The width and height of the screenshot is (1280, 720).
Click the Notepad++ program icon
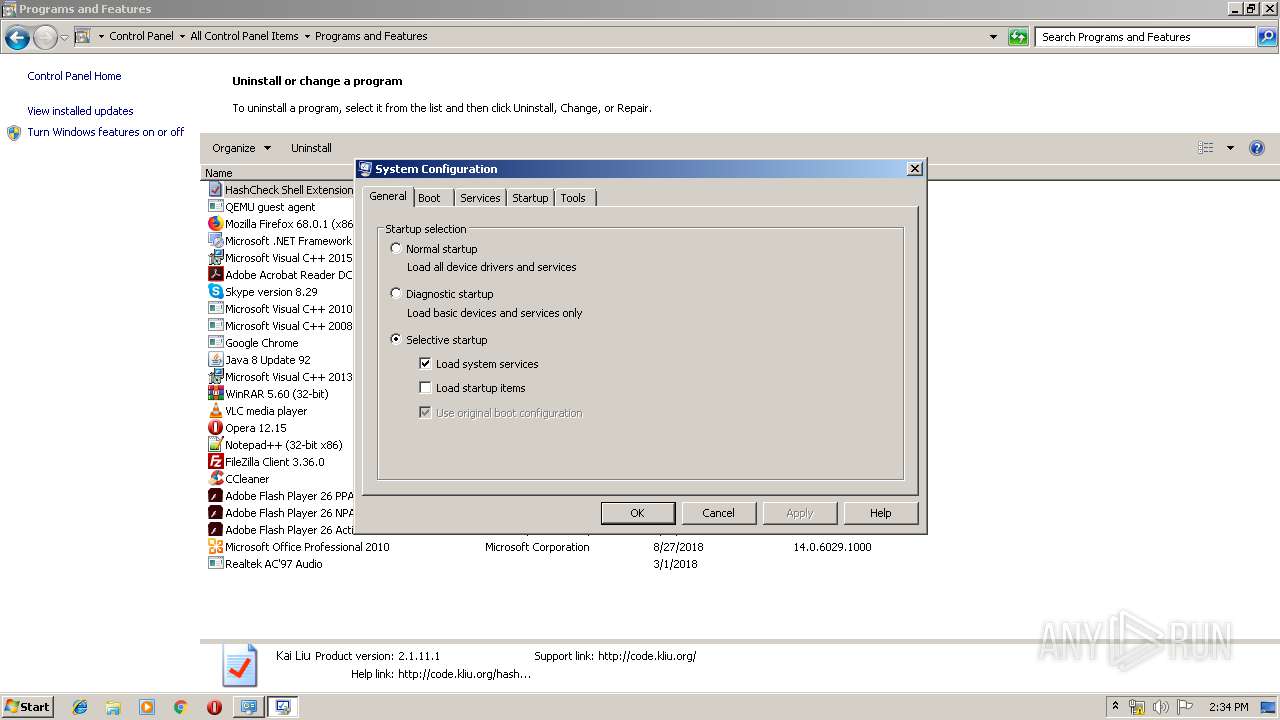click(x=215, y=445)
